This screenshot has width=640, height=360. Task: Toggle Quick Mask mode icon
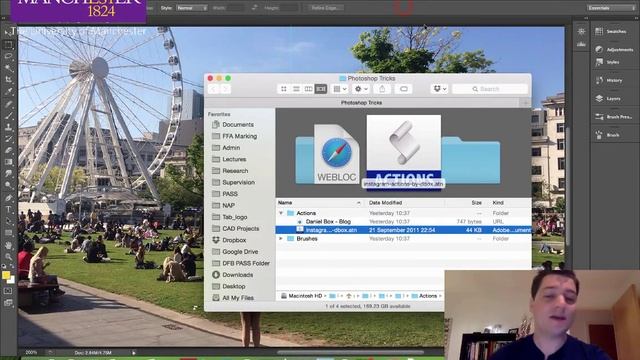8,291
